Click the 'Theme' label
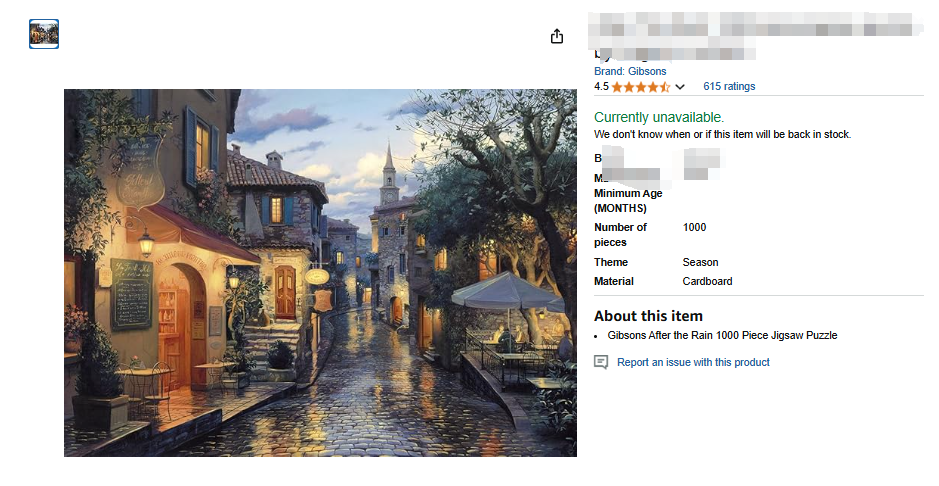Viewport: 939px width, 486px height. point(611,262)
